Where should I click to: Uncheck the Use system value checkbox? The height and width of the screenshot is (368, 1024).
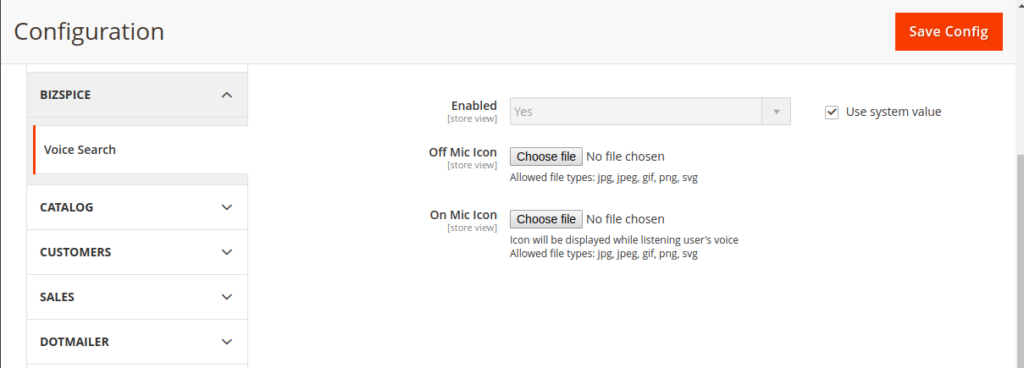831,112
